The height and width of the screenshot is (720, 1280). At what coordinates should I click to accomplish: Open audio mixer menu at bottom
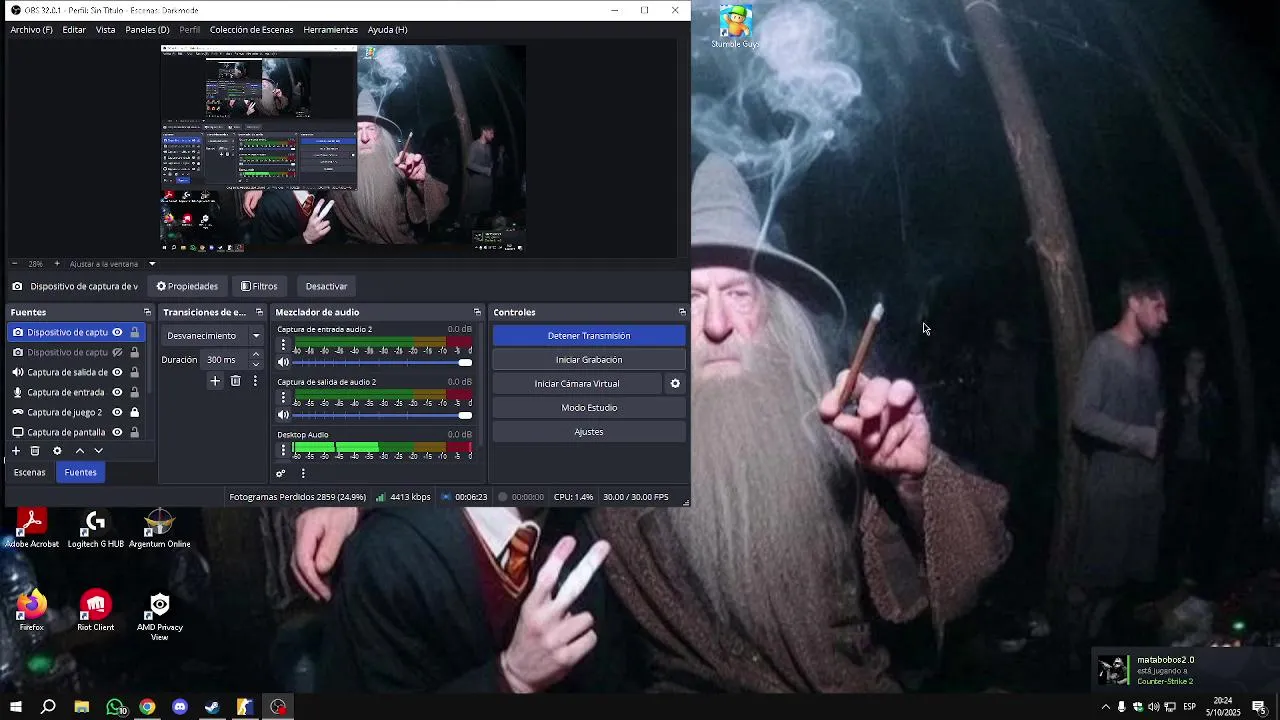click(303, 474)
